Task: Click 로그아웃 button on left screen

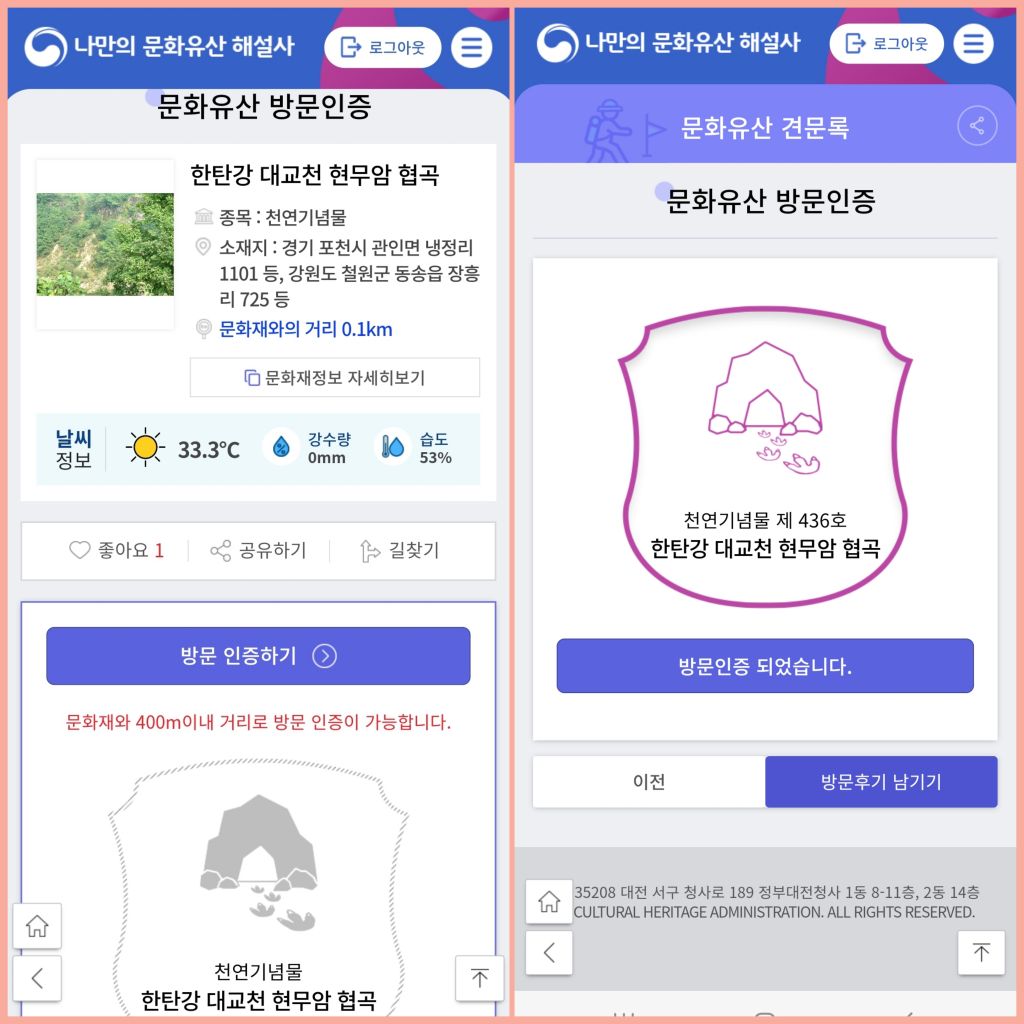Action: [383, 47]
